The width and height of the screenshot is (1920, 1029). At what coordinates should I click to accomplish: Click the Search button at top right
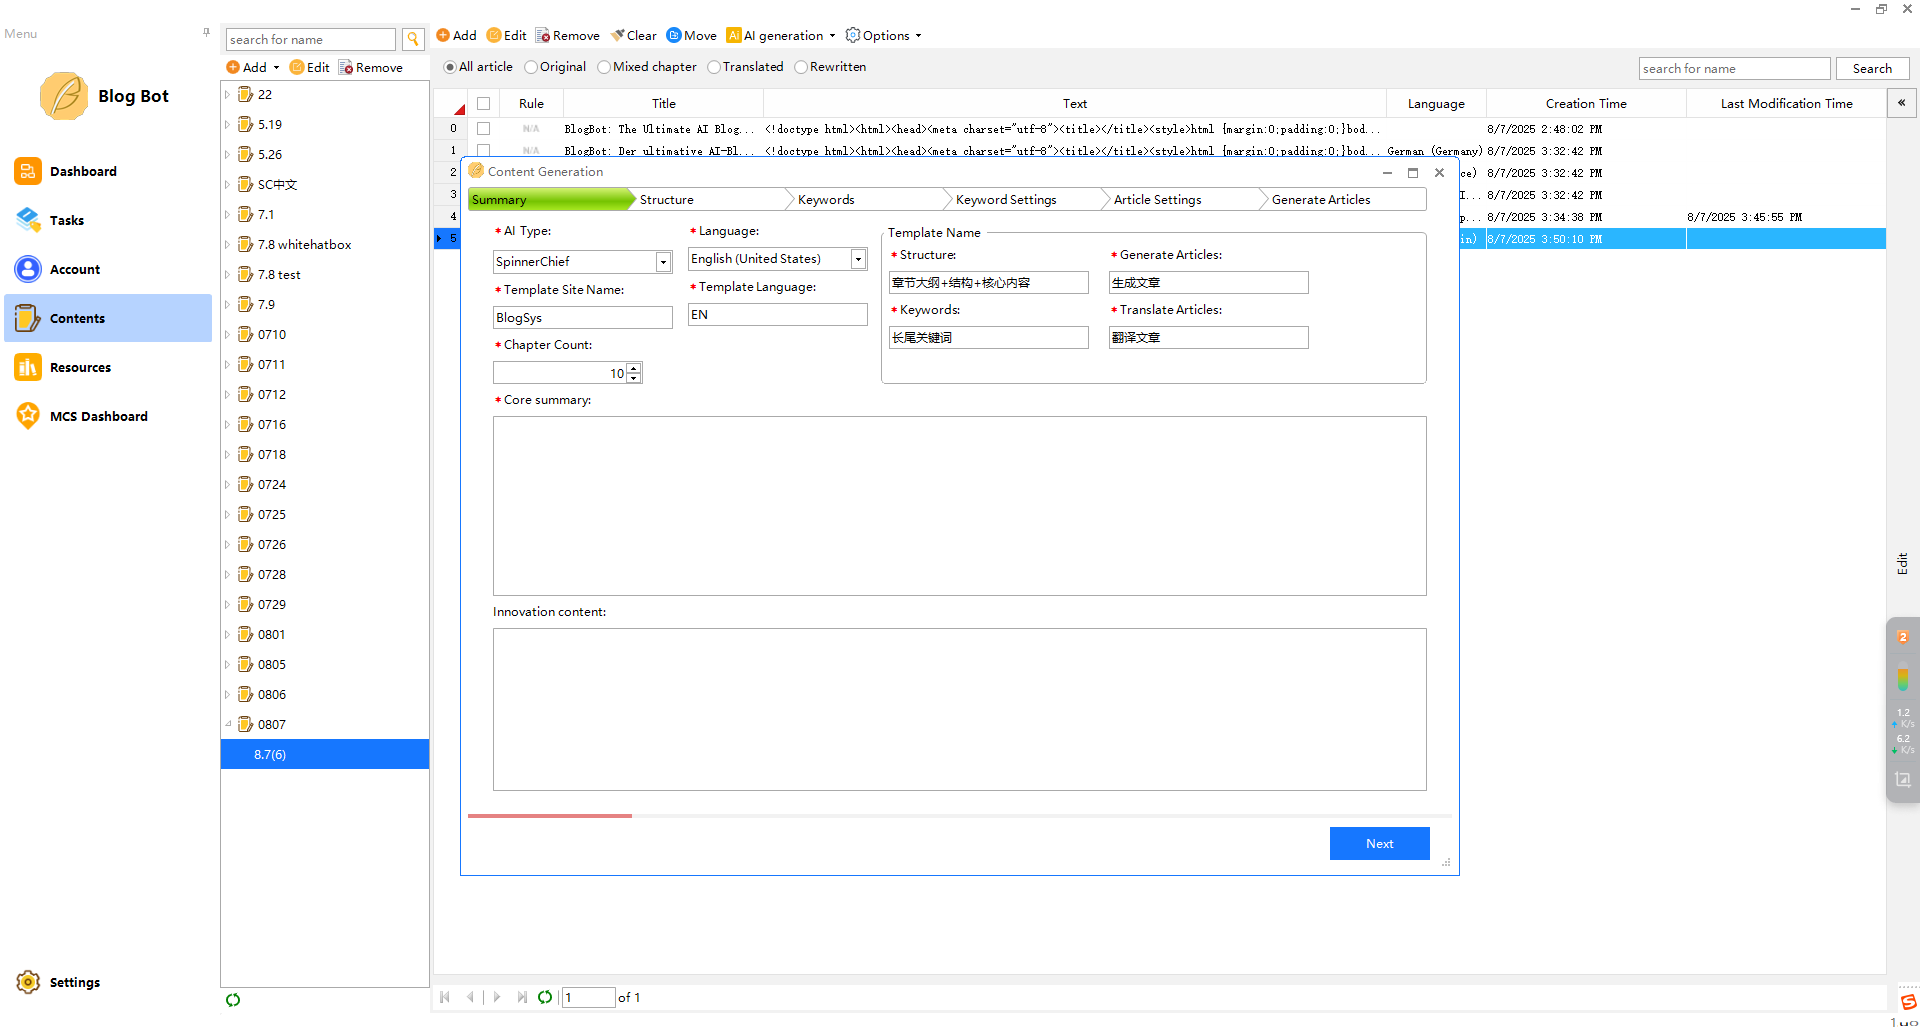(x=1872, y=69)
